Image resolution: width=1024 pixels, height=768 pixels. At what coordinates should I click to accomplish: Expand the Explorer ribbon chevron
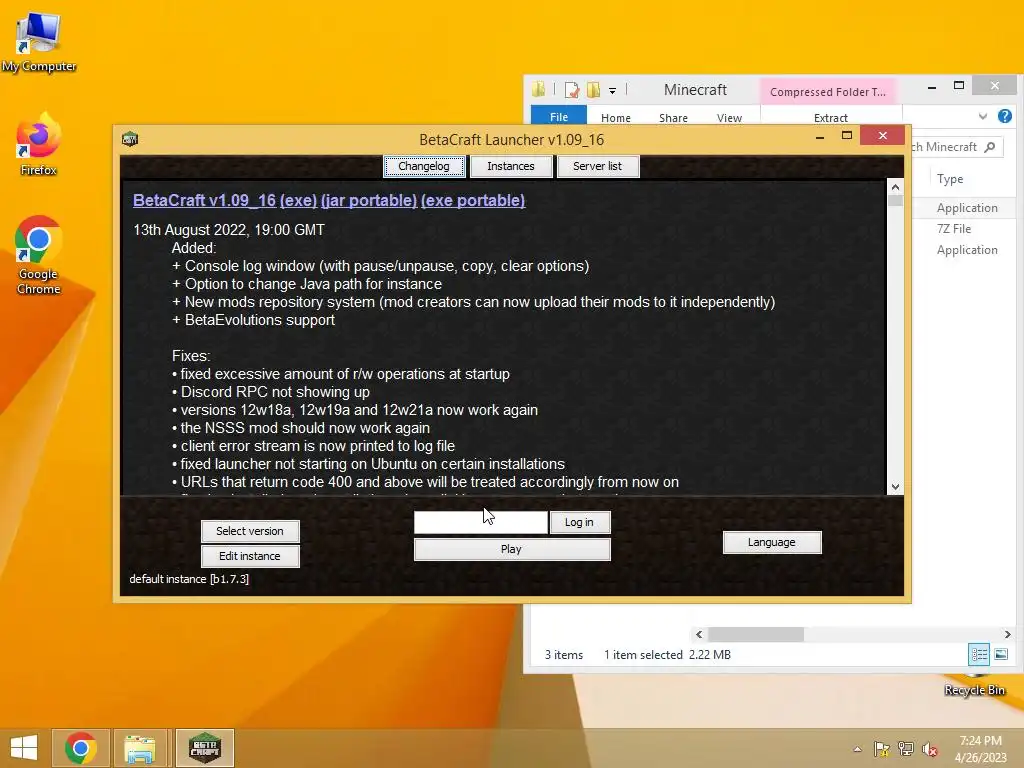(983, 116)
